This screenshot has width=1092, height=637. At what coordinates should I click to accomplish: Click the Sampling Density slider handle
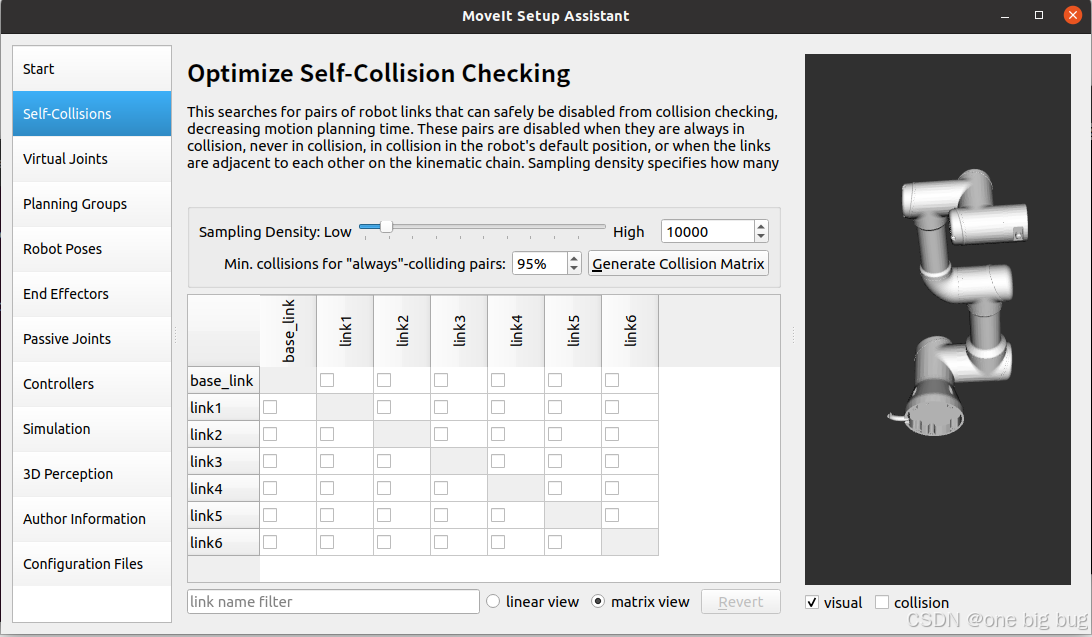pyautogui.click(x=386, y=226)
